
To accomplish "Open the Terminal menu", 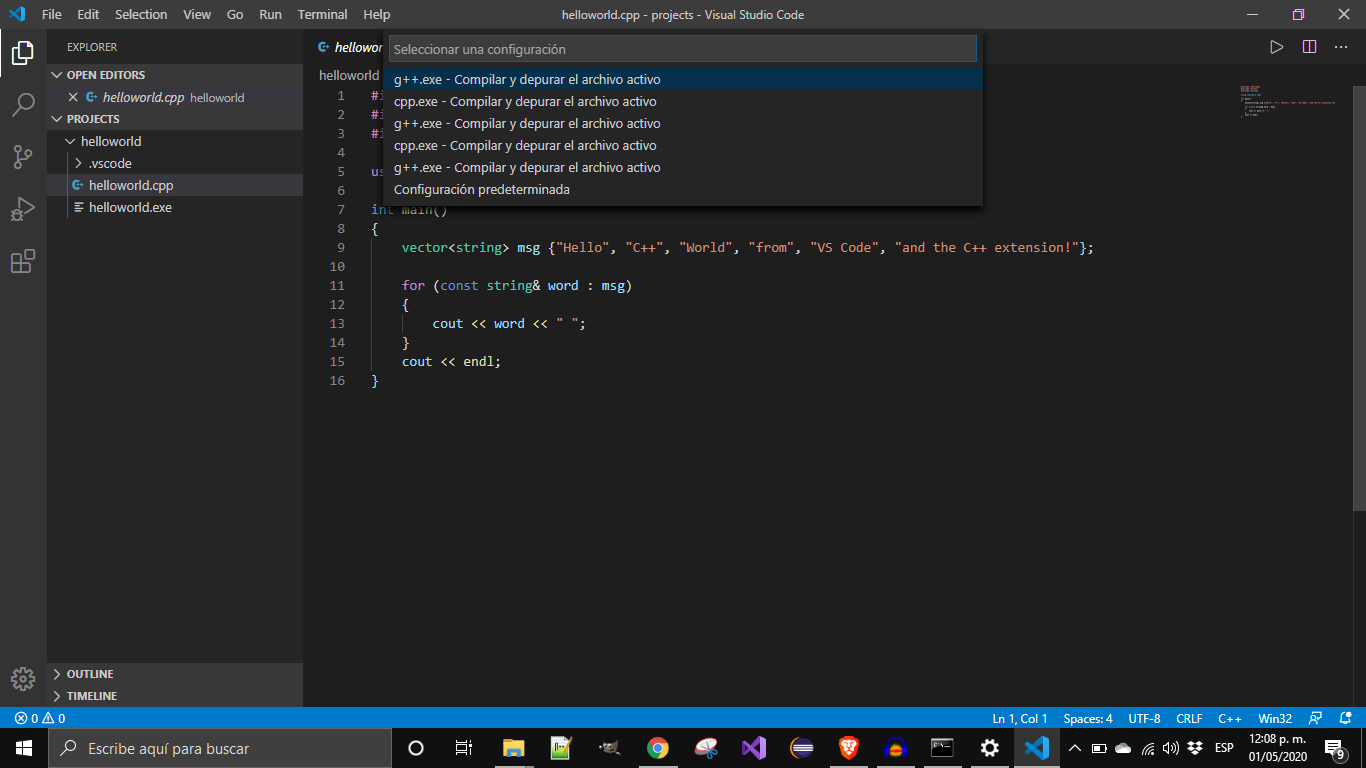I will [322, 14].
